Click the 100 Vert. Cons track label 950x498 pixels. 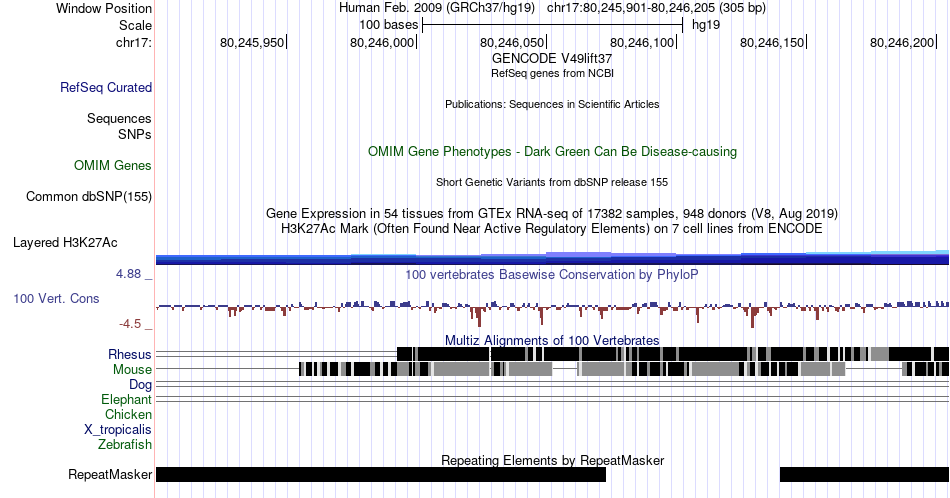56,298
